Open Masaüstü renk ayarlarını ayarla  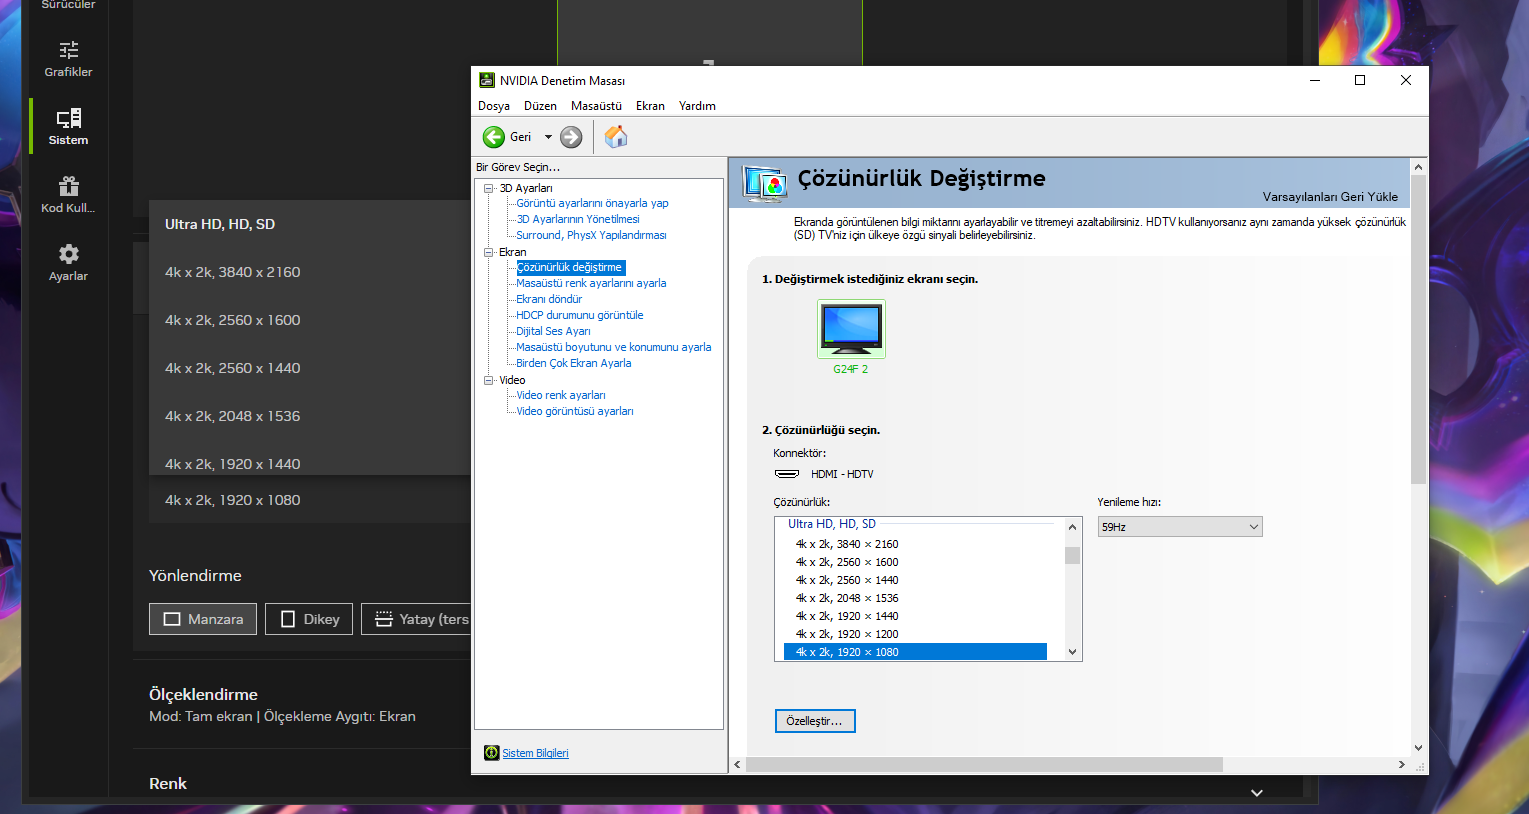(x=591, y=283)
